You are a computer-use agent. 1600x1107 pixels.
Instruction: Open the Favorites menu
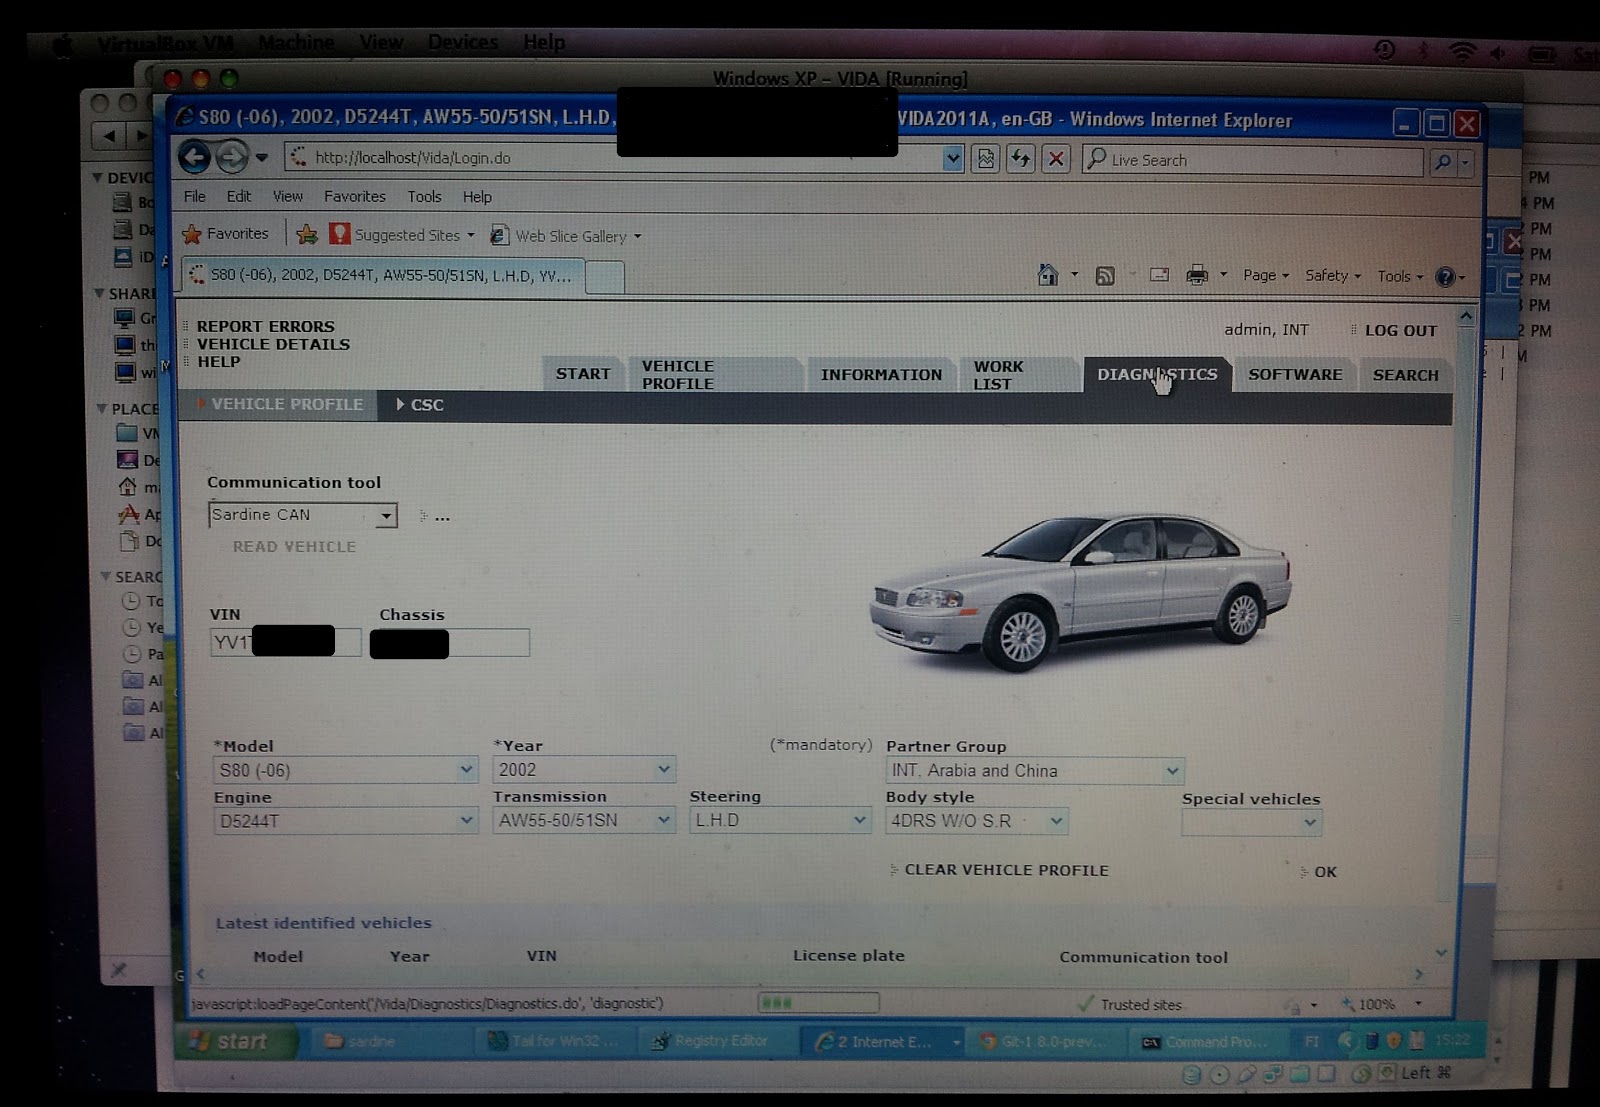click(x=354, y=196)
